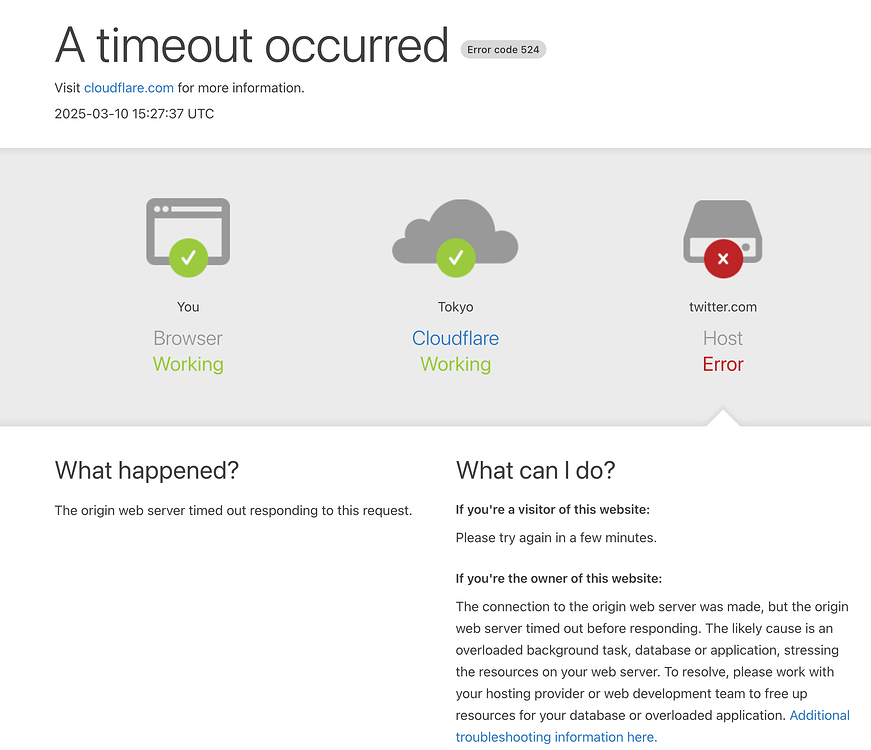Click the Please try again in a few minutes text

click(x=556, y=538)
